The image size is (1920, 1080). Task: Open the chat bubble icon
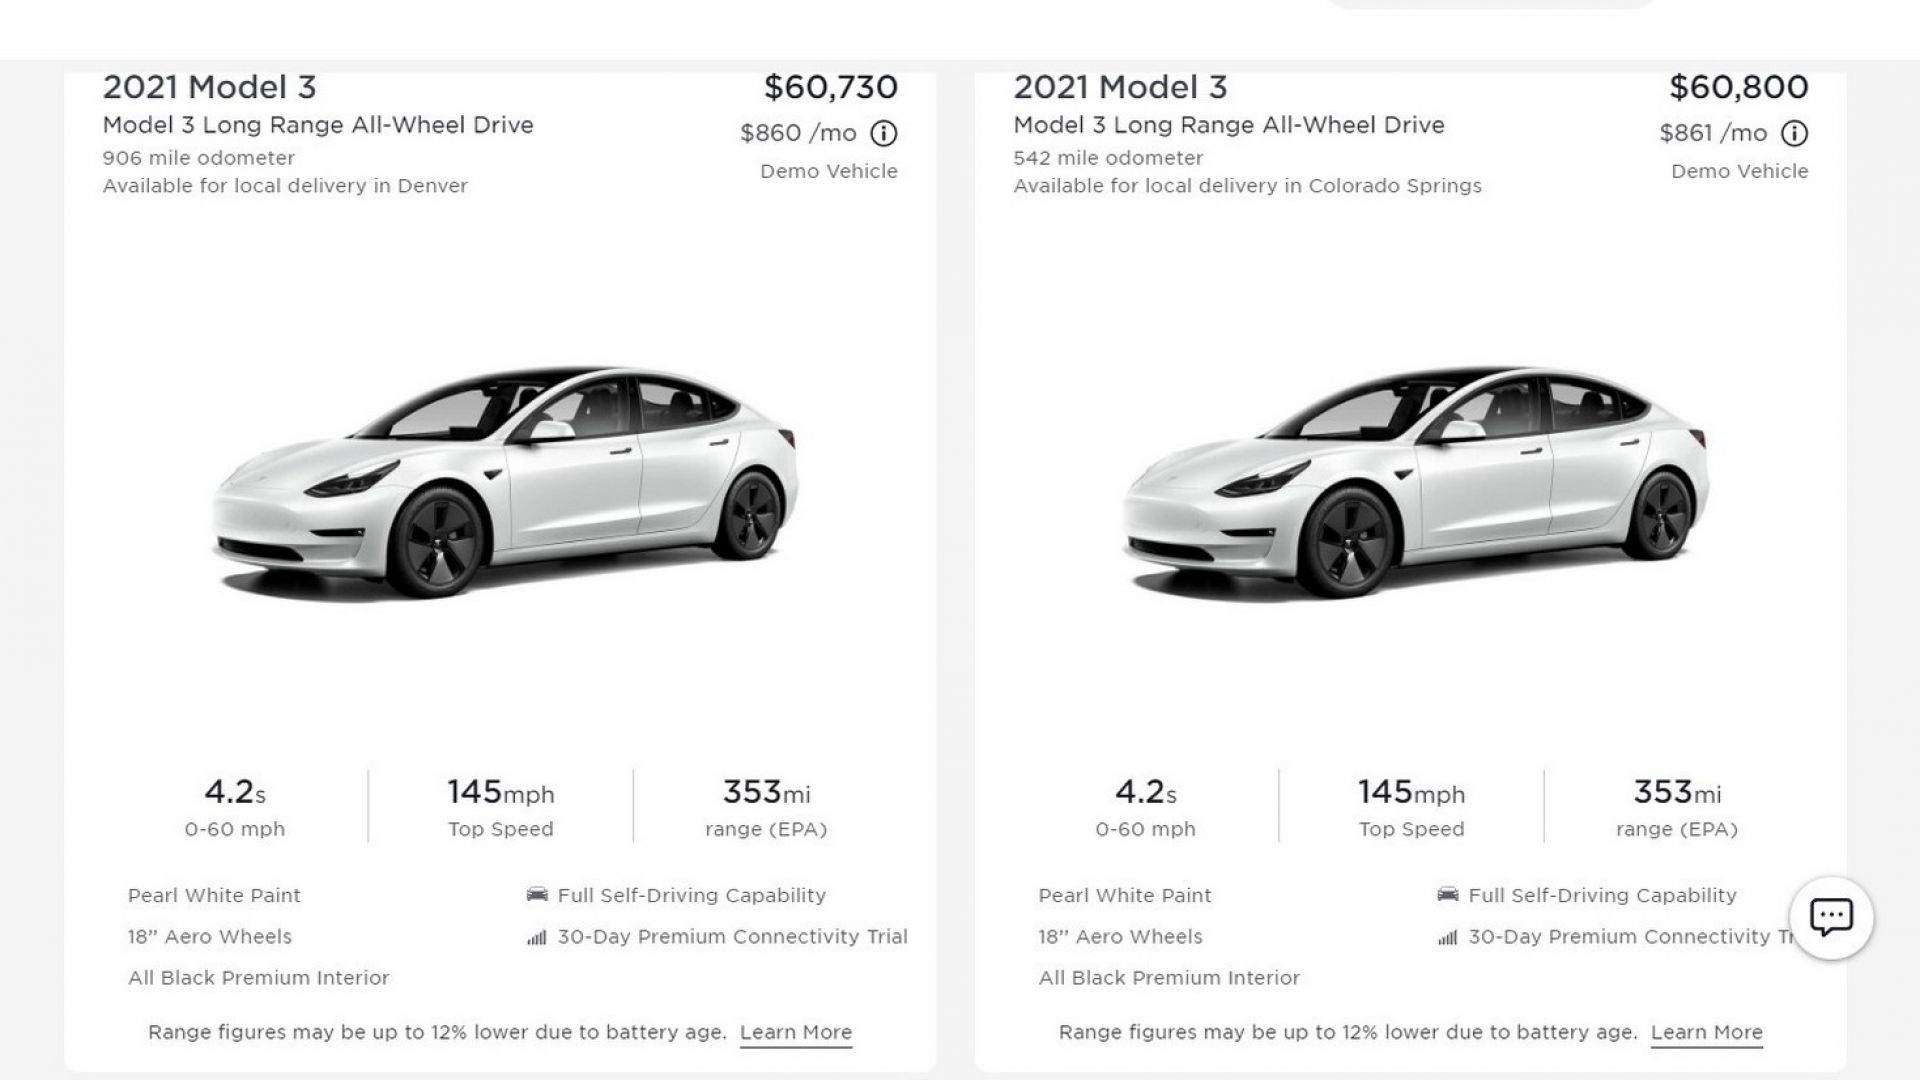tap(1831, 918)
